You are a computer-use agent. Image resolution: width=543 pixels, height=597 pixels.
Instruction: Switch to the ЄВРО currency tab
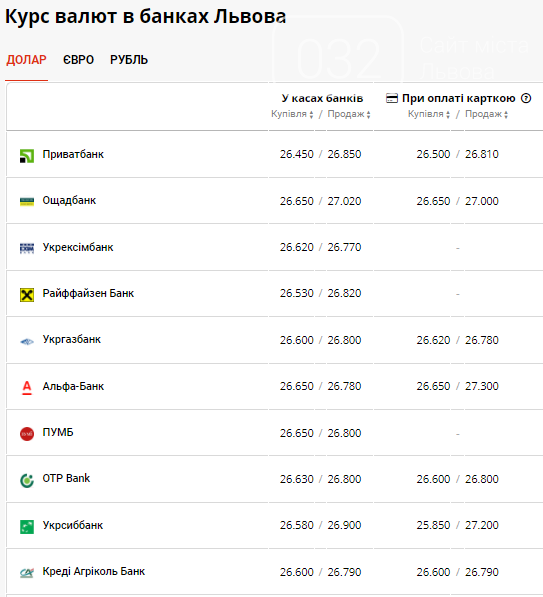click(x=78, y=60)
